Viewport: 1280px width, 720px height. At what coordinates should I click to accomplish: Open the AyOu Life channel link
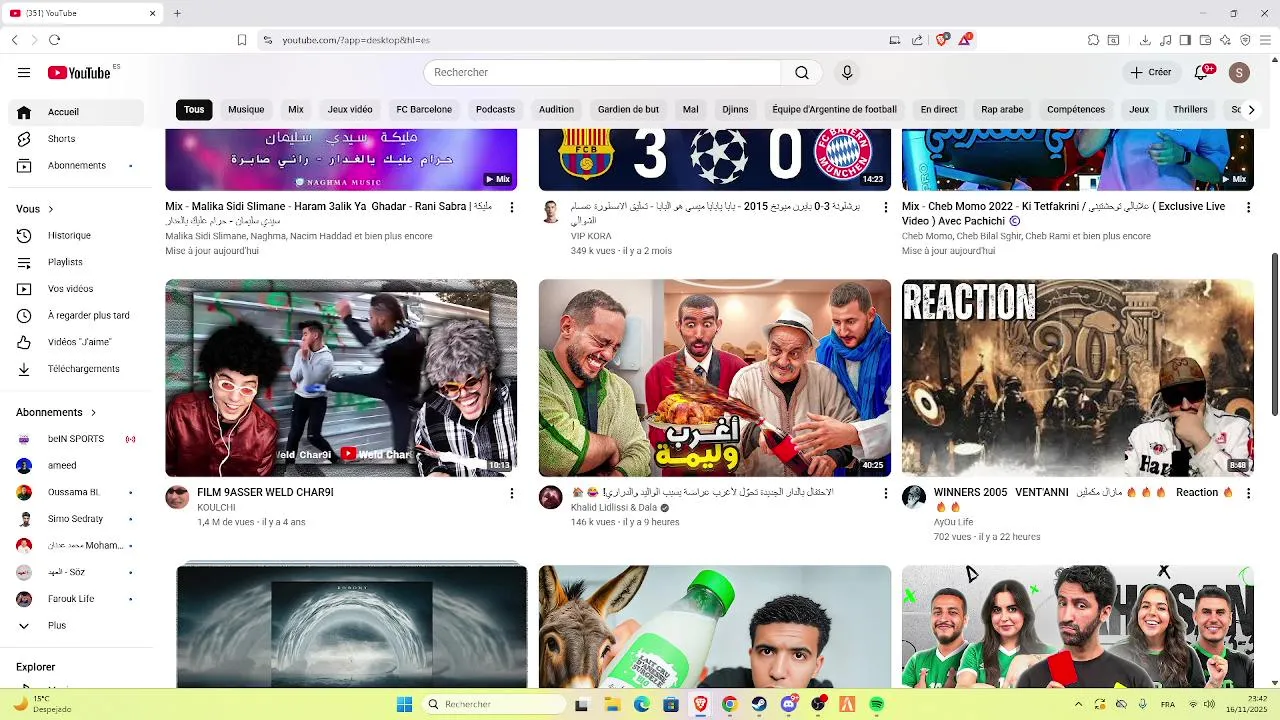953,522
